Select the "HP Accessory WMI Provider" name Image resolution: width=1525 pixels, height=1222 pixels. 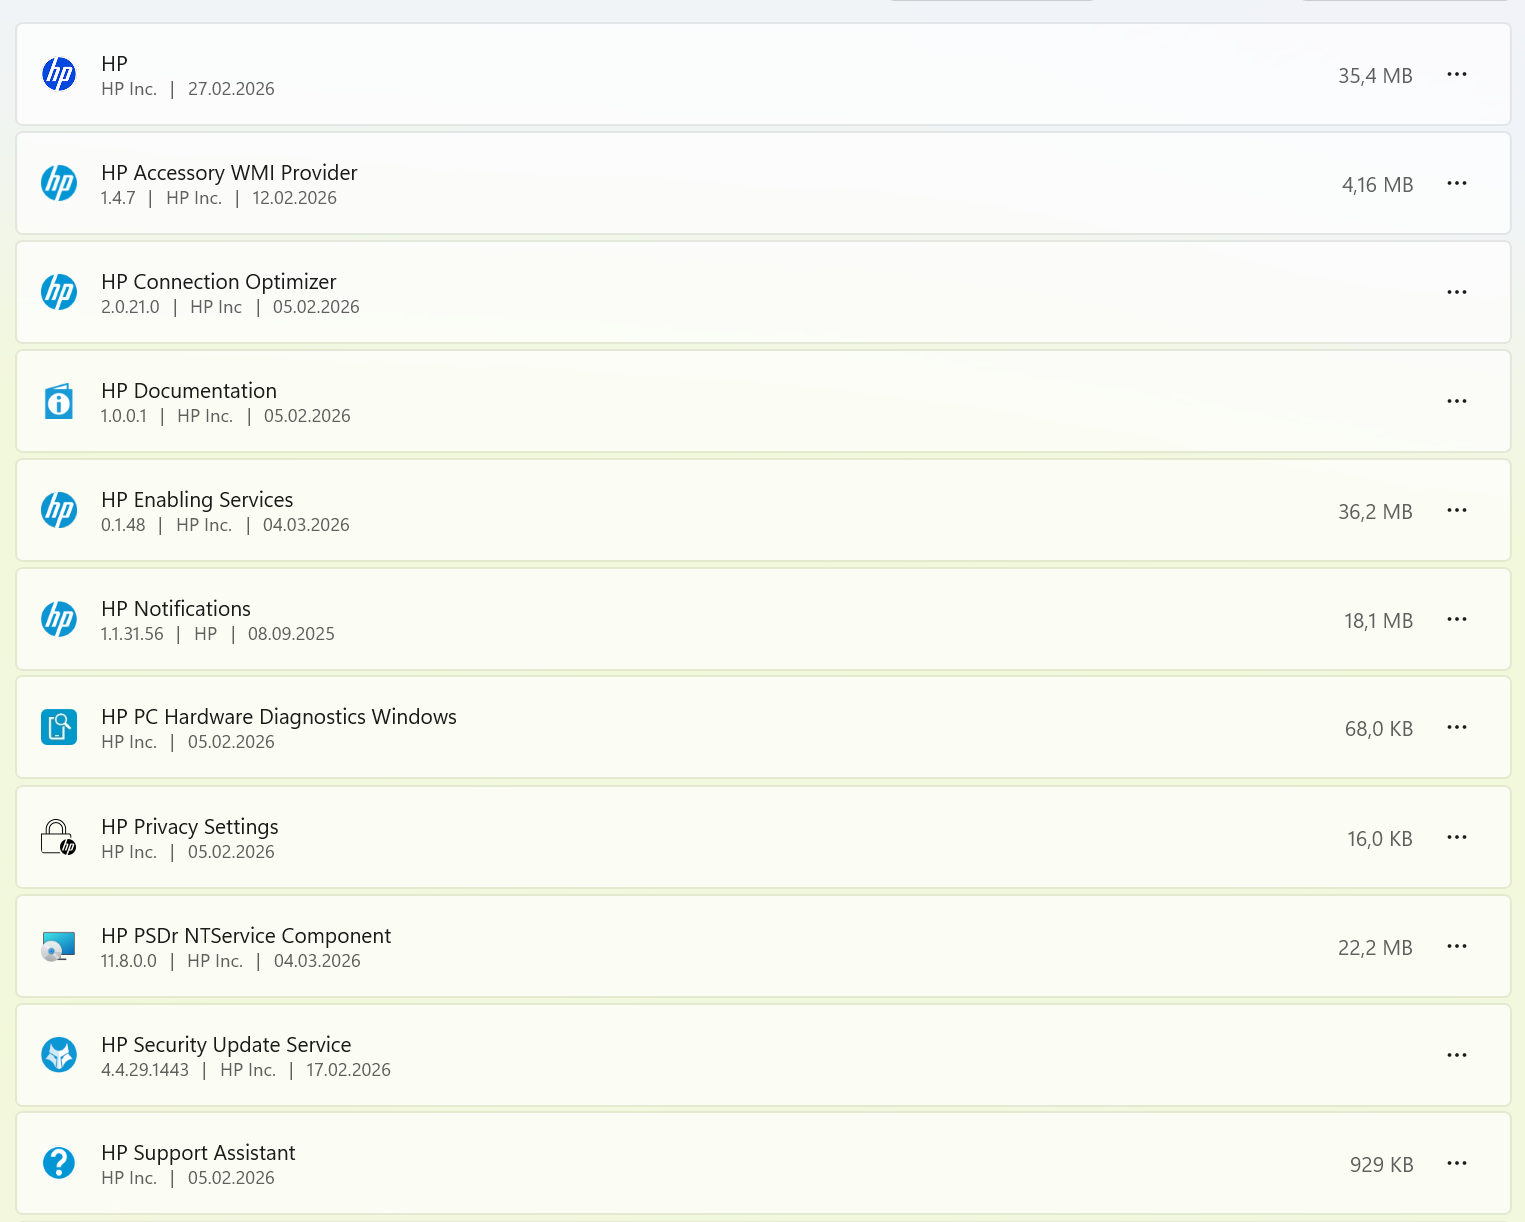(229, 173)
